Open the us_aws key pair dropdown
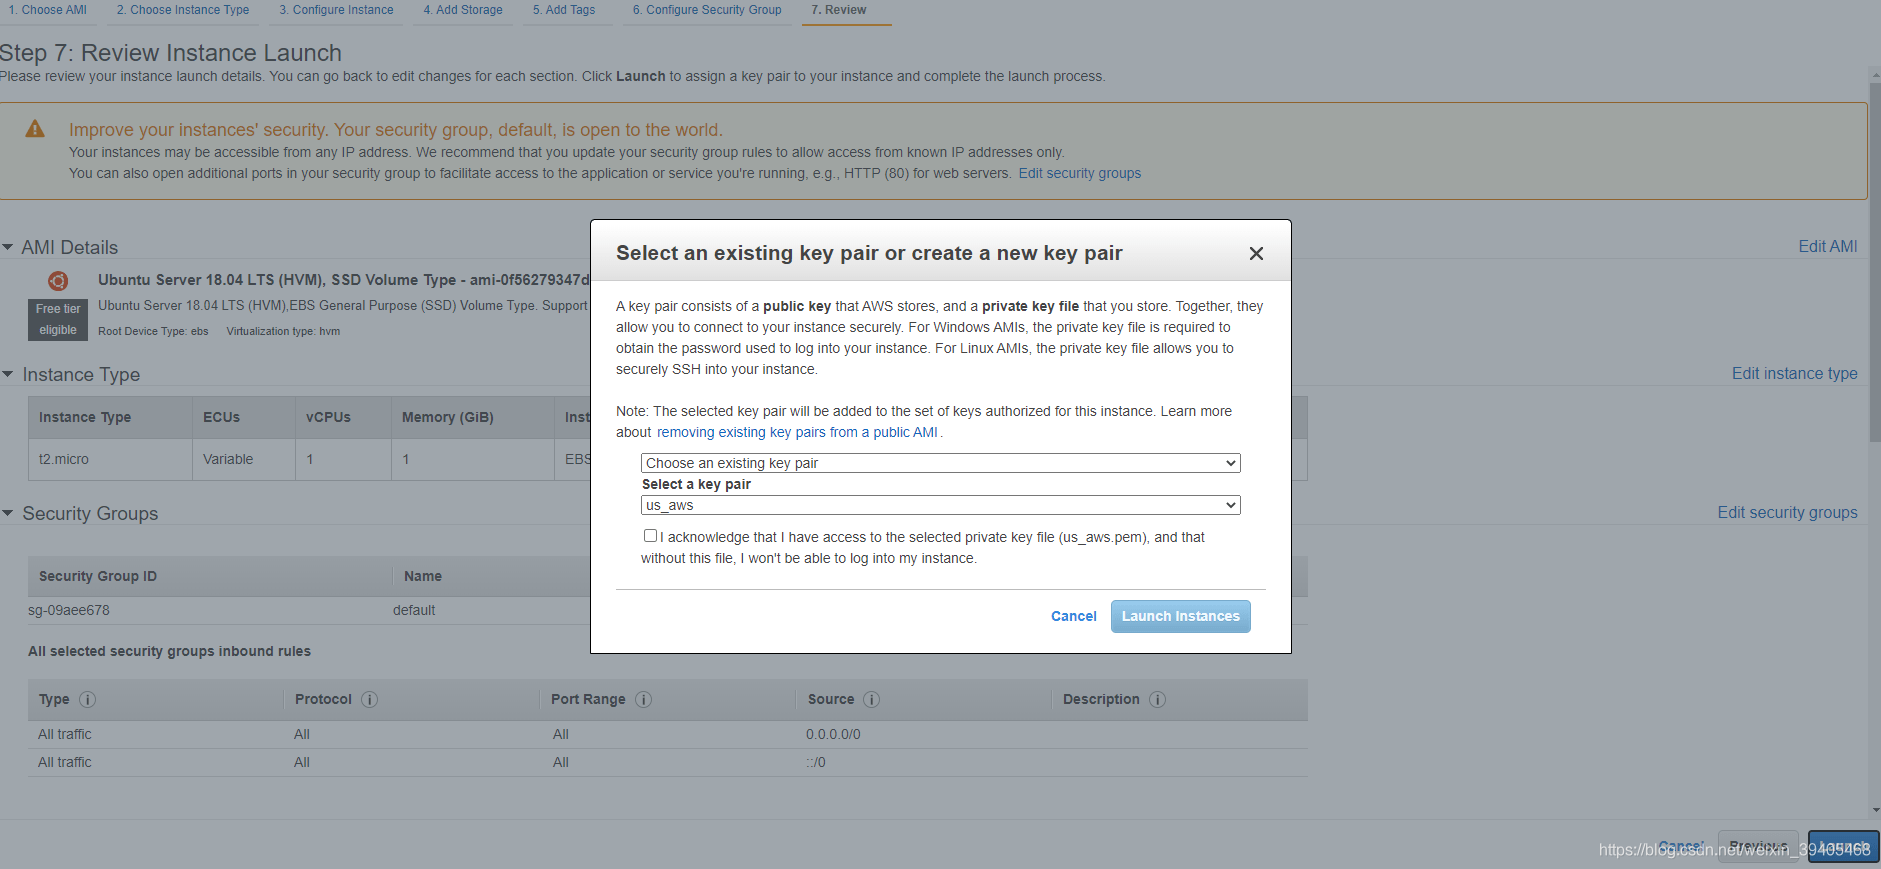Viewport: 1881px width, 869px height. pos(940,505)
